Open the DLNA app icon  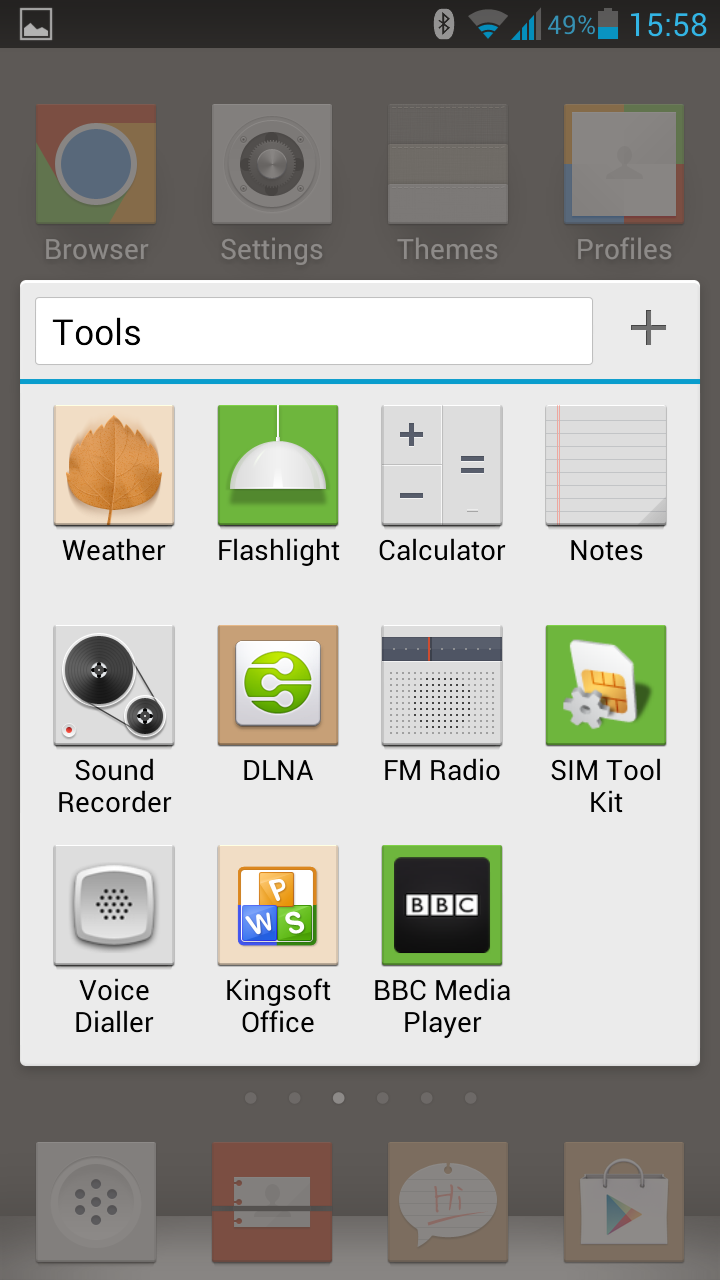(278, 685)
